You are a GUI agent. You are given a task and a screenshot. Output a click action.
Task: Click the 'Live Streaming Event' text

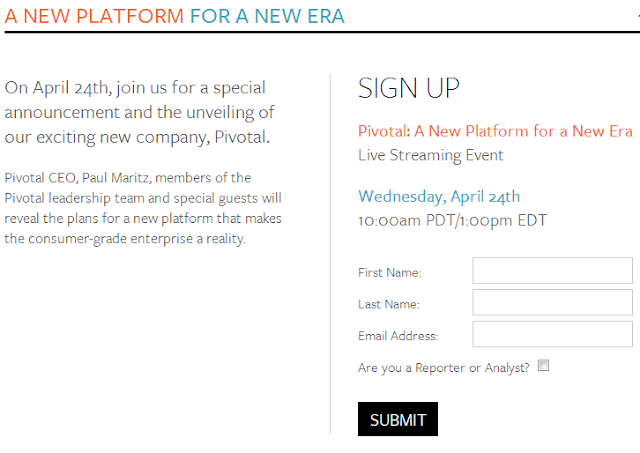click(431, 155)
